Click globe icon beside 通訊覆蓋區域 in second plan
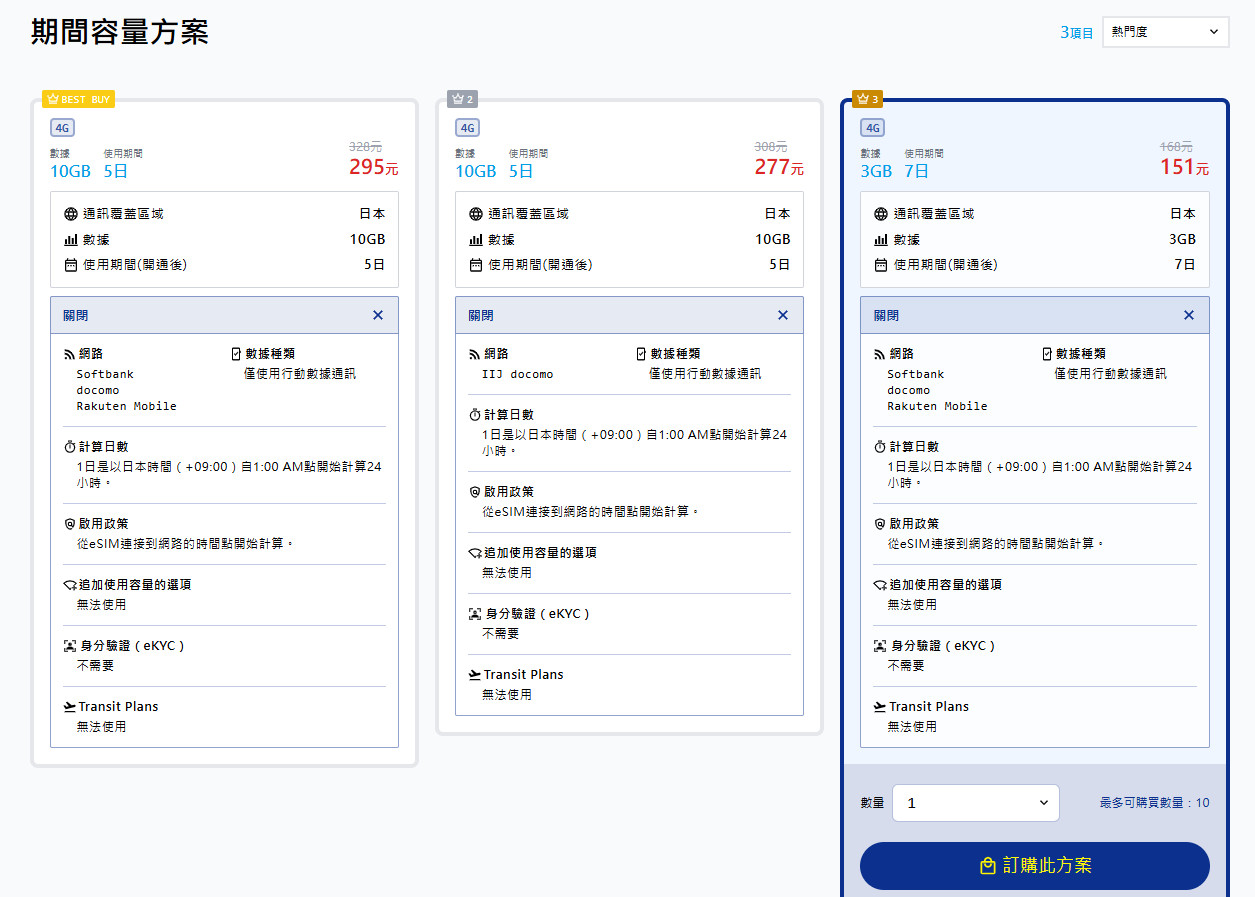 point(476,214)
